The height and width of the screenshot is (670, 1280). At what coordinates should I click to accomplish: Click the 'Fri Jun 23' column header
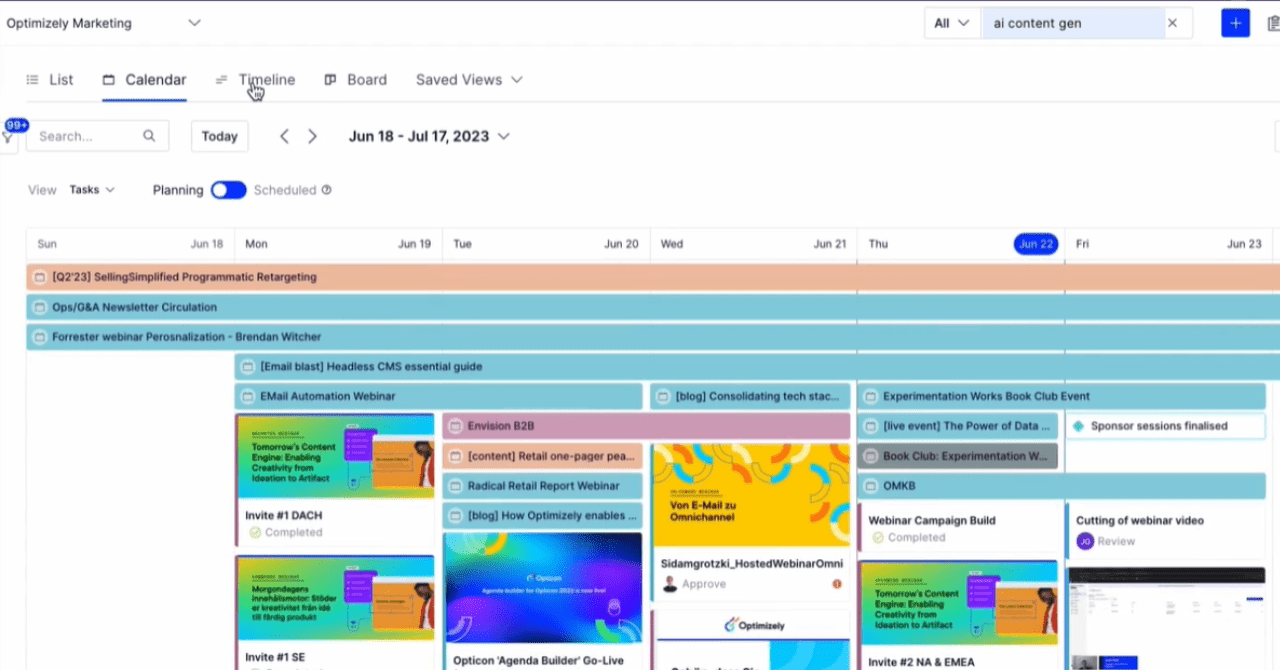tap(1169, 244)
